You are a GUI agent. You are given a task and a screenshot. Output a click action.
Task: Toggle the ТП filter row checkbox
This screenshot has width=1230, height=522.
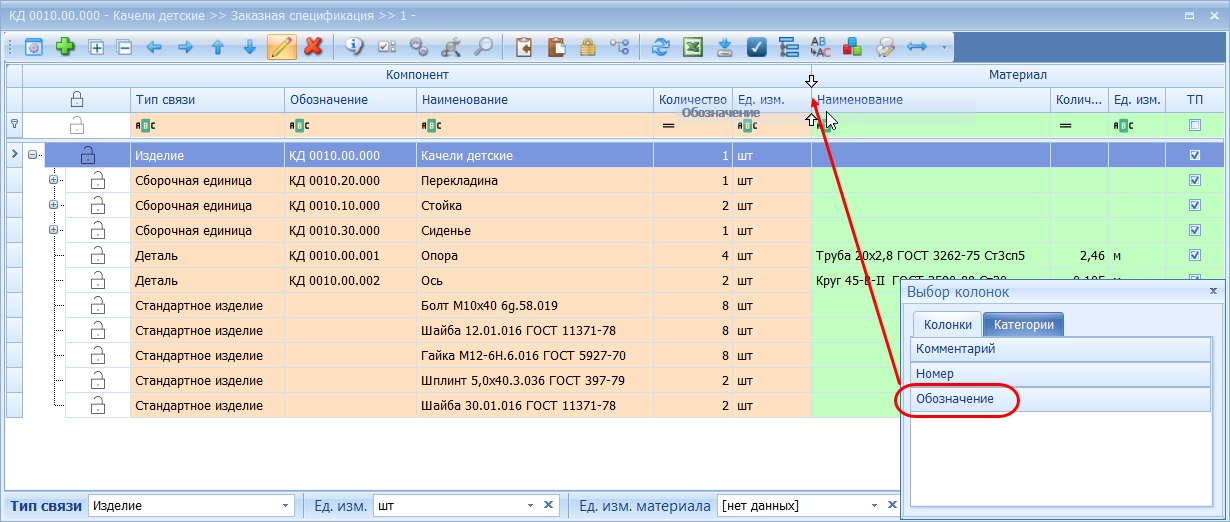tap(1195, 125)
